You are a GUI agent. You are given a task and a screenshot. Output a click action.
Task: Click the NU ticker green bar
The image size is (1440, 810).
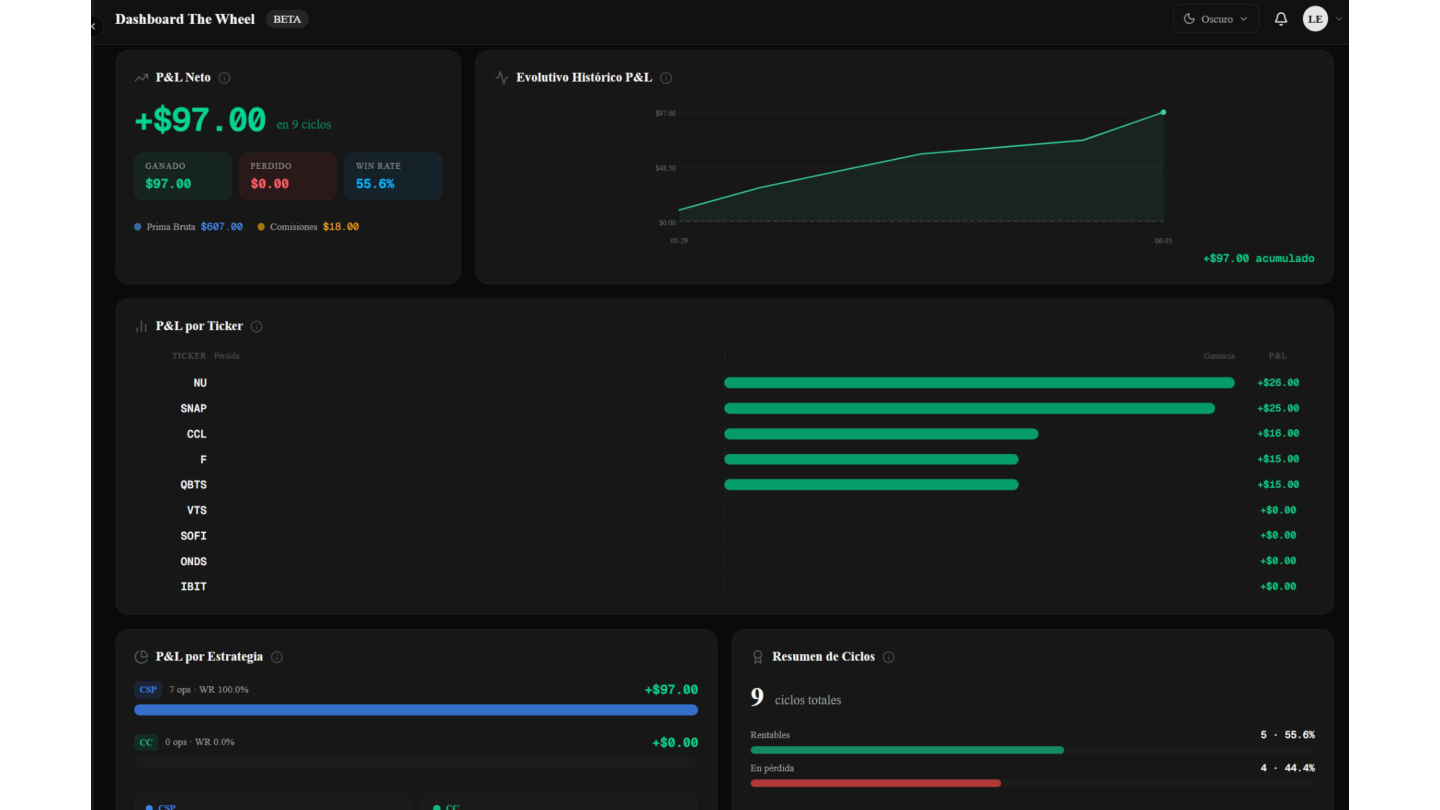click(x=979, y=383)
